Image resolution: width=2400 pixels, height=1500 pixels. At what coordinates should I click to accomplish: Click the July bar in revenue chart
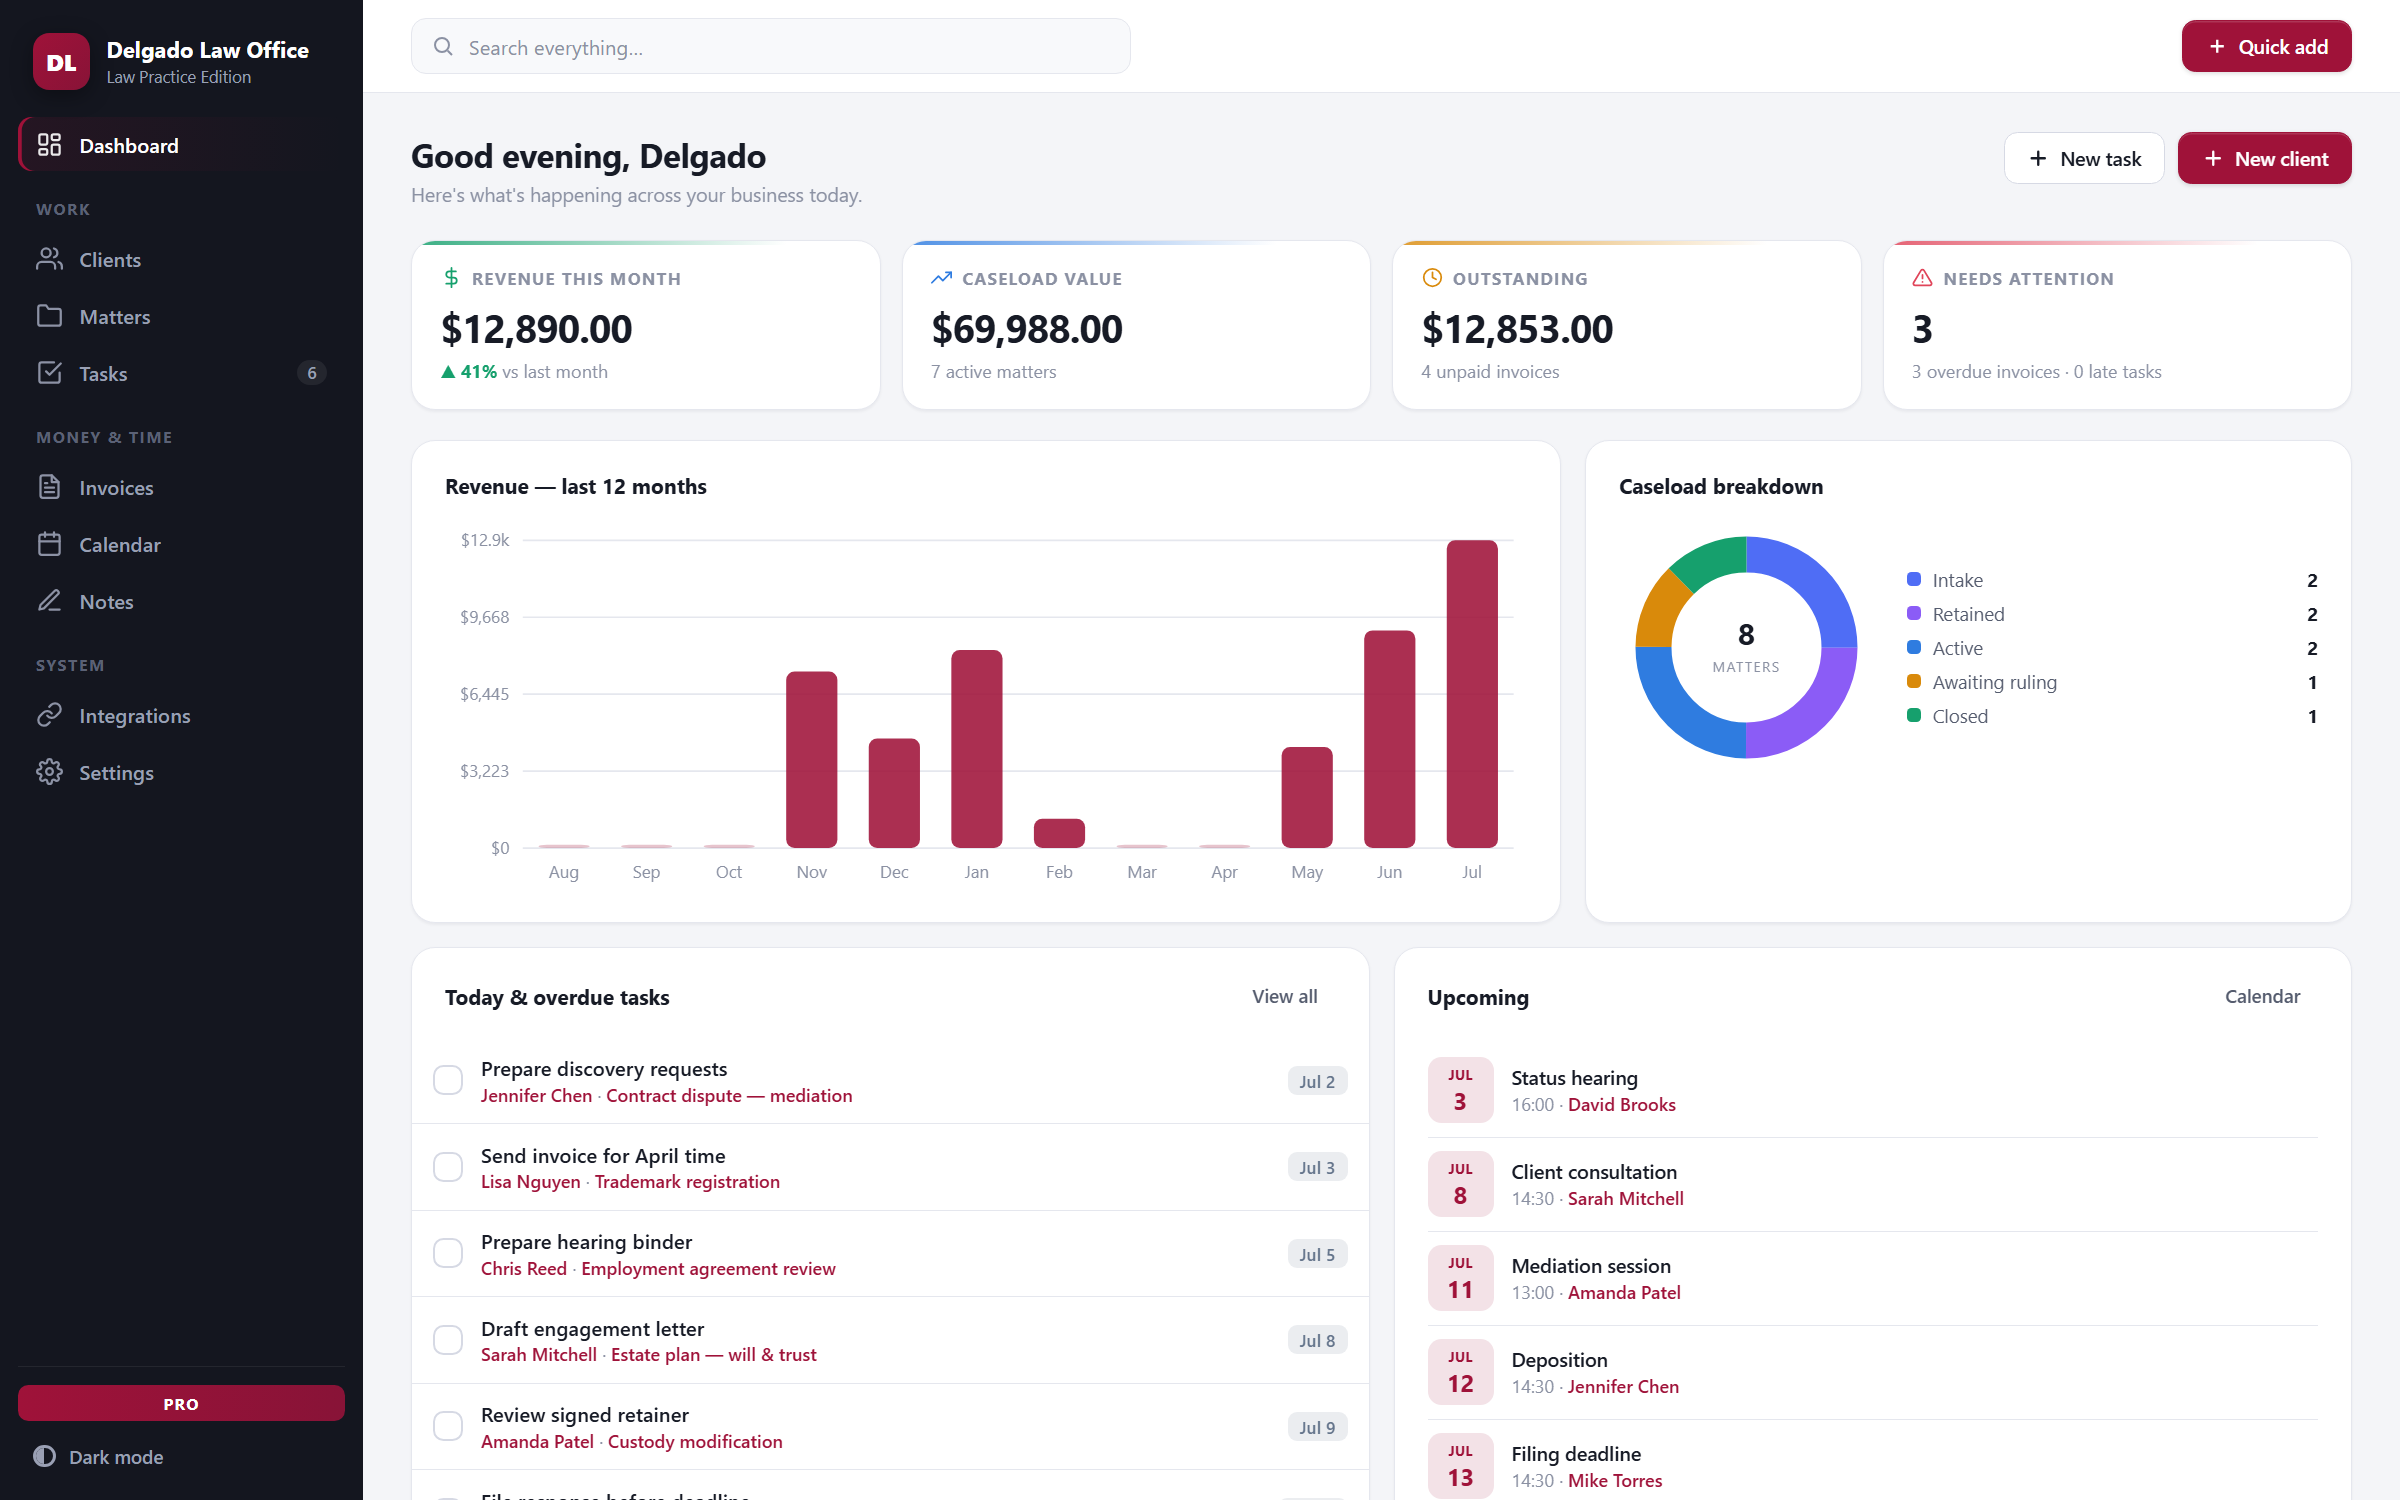[x=1472, y=693]
